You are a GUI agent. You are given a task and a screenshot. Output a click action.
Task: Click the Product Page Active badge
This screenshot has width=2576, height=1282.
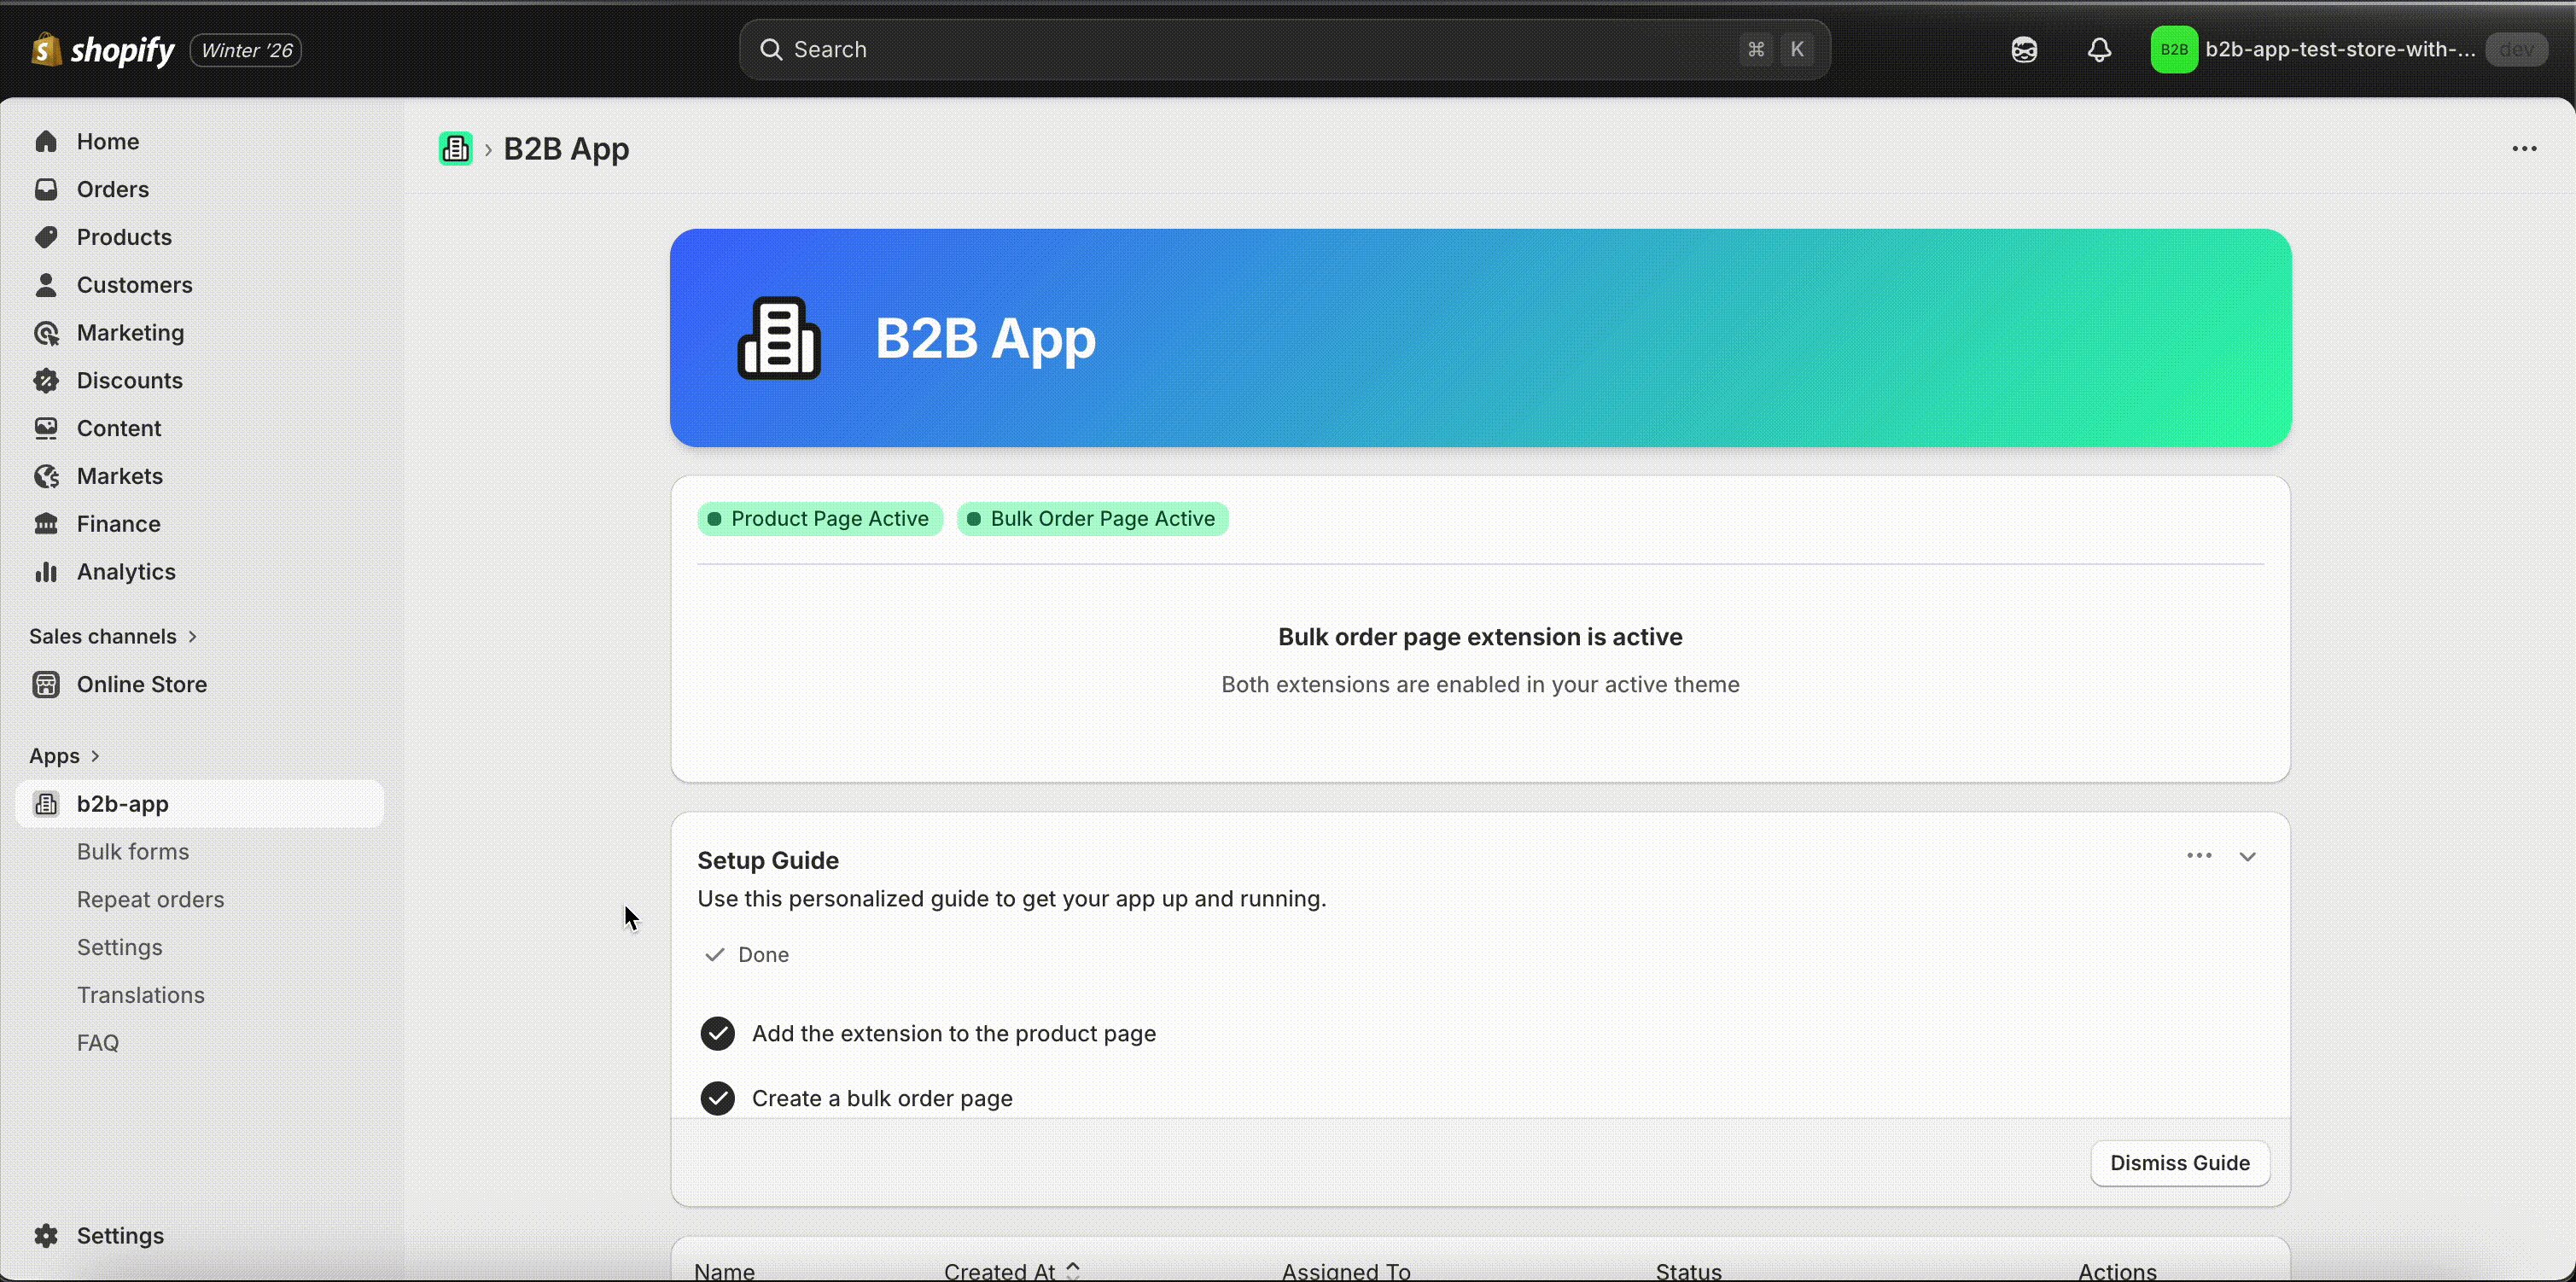point(820,519)
